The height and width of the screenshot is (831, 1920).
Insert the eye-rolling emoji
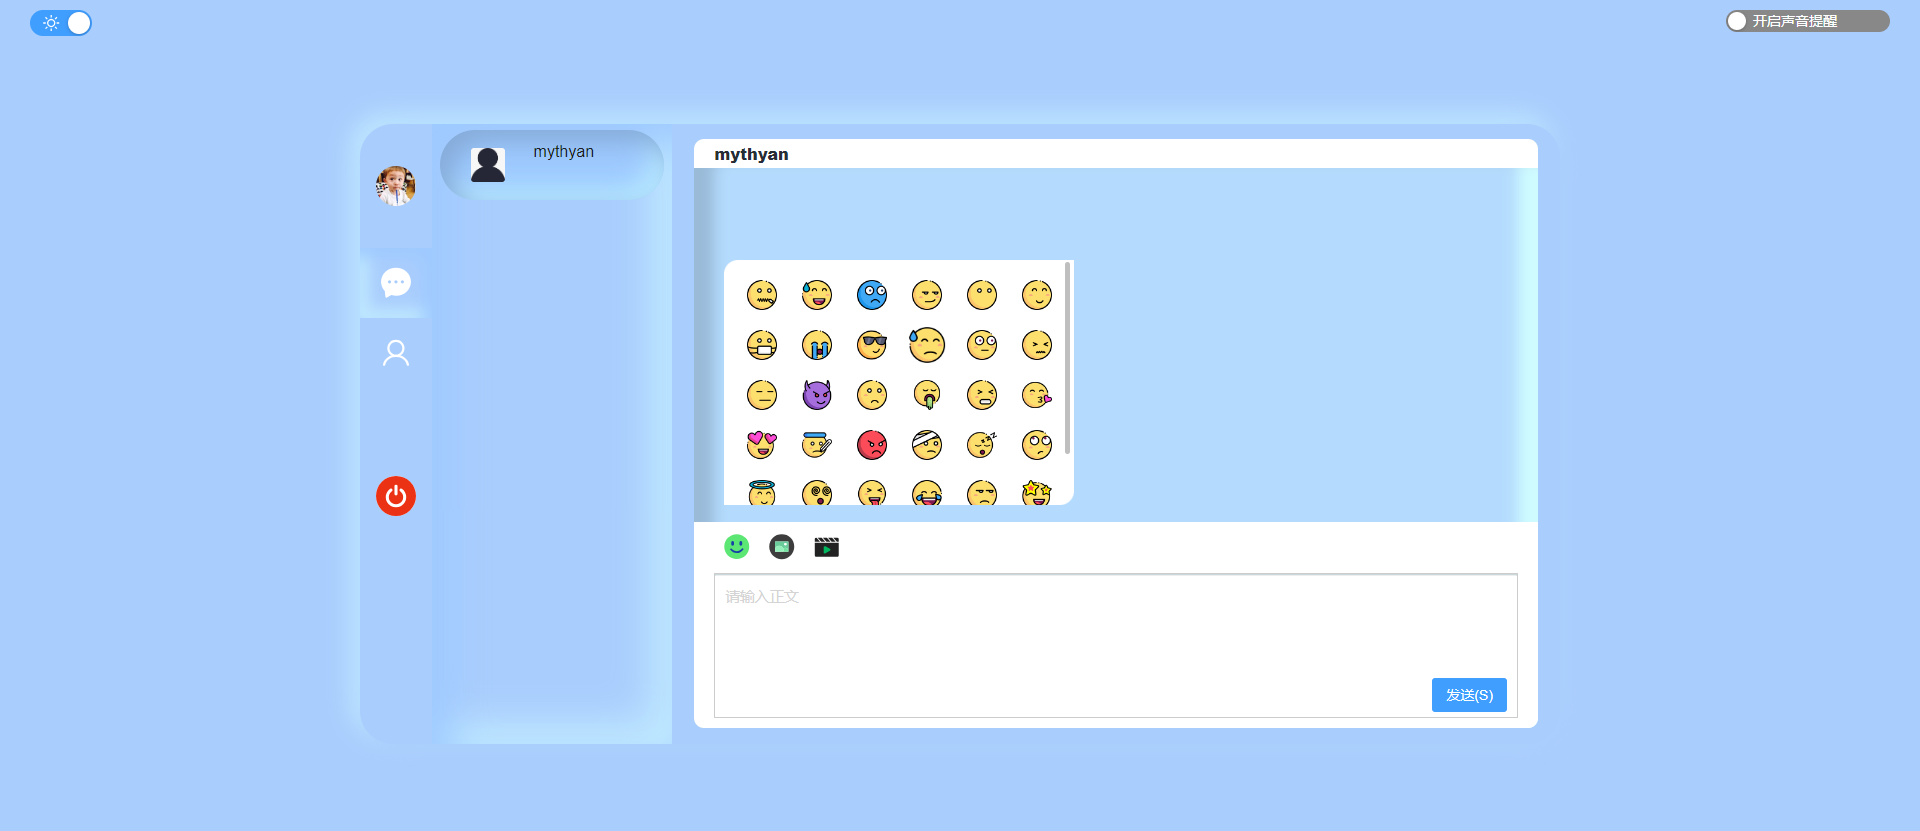coord(1037,445)
